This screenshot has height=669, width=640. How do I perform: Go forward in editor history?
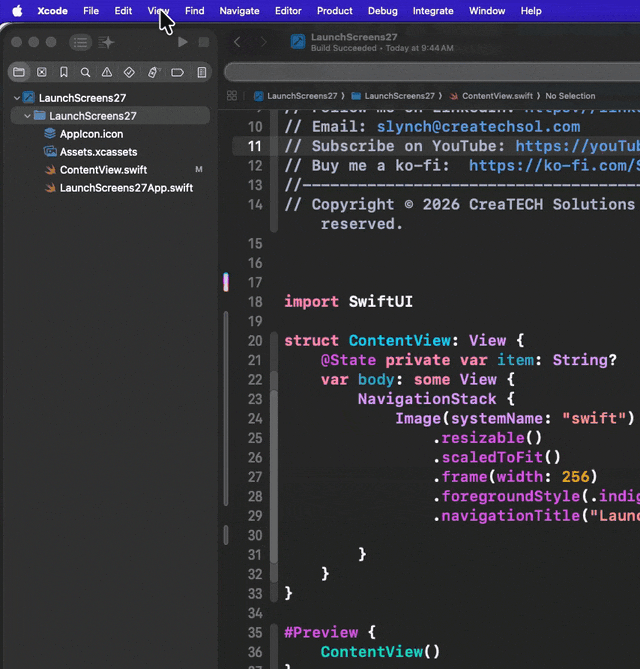click(263, 42)
